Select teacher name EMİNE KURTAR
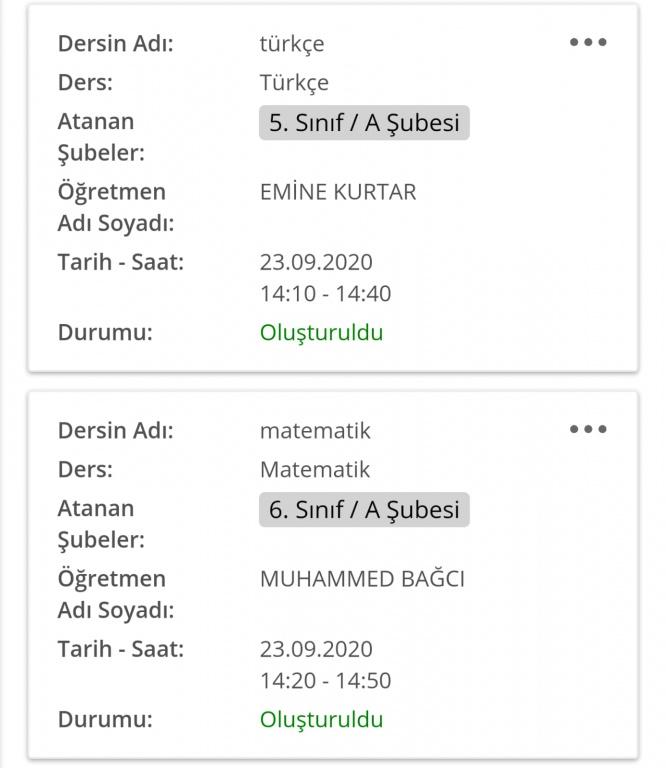Image resolution: width=666 pixels, height=768 pixels. [x=337, y=192]
